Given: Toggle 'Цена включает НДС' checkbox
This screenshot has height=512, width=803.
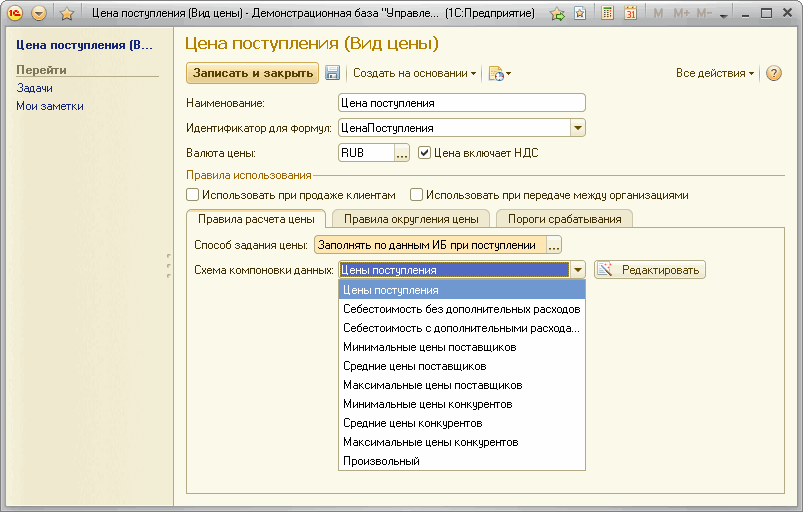Looking at the screenshot, I should point(424,153).
